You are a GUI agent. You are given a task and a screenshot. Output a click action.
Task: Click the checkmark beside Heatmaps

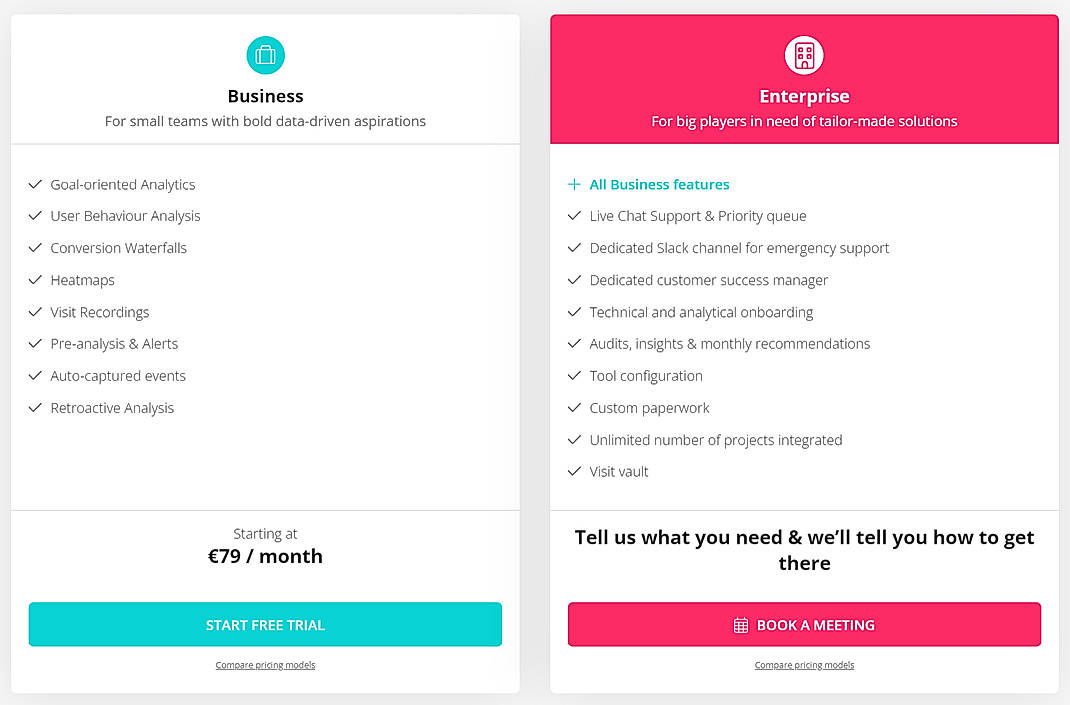point(33,280)
